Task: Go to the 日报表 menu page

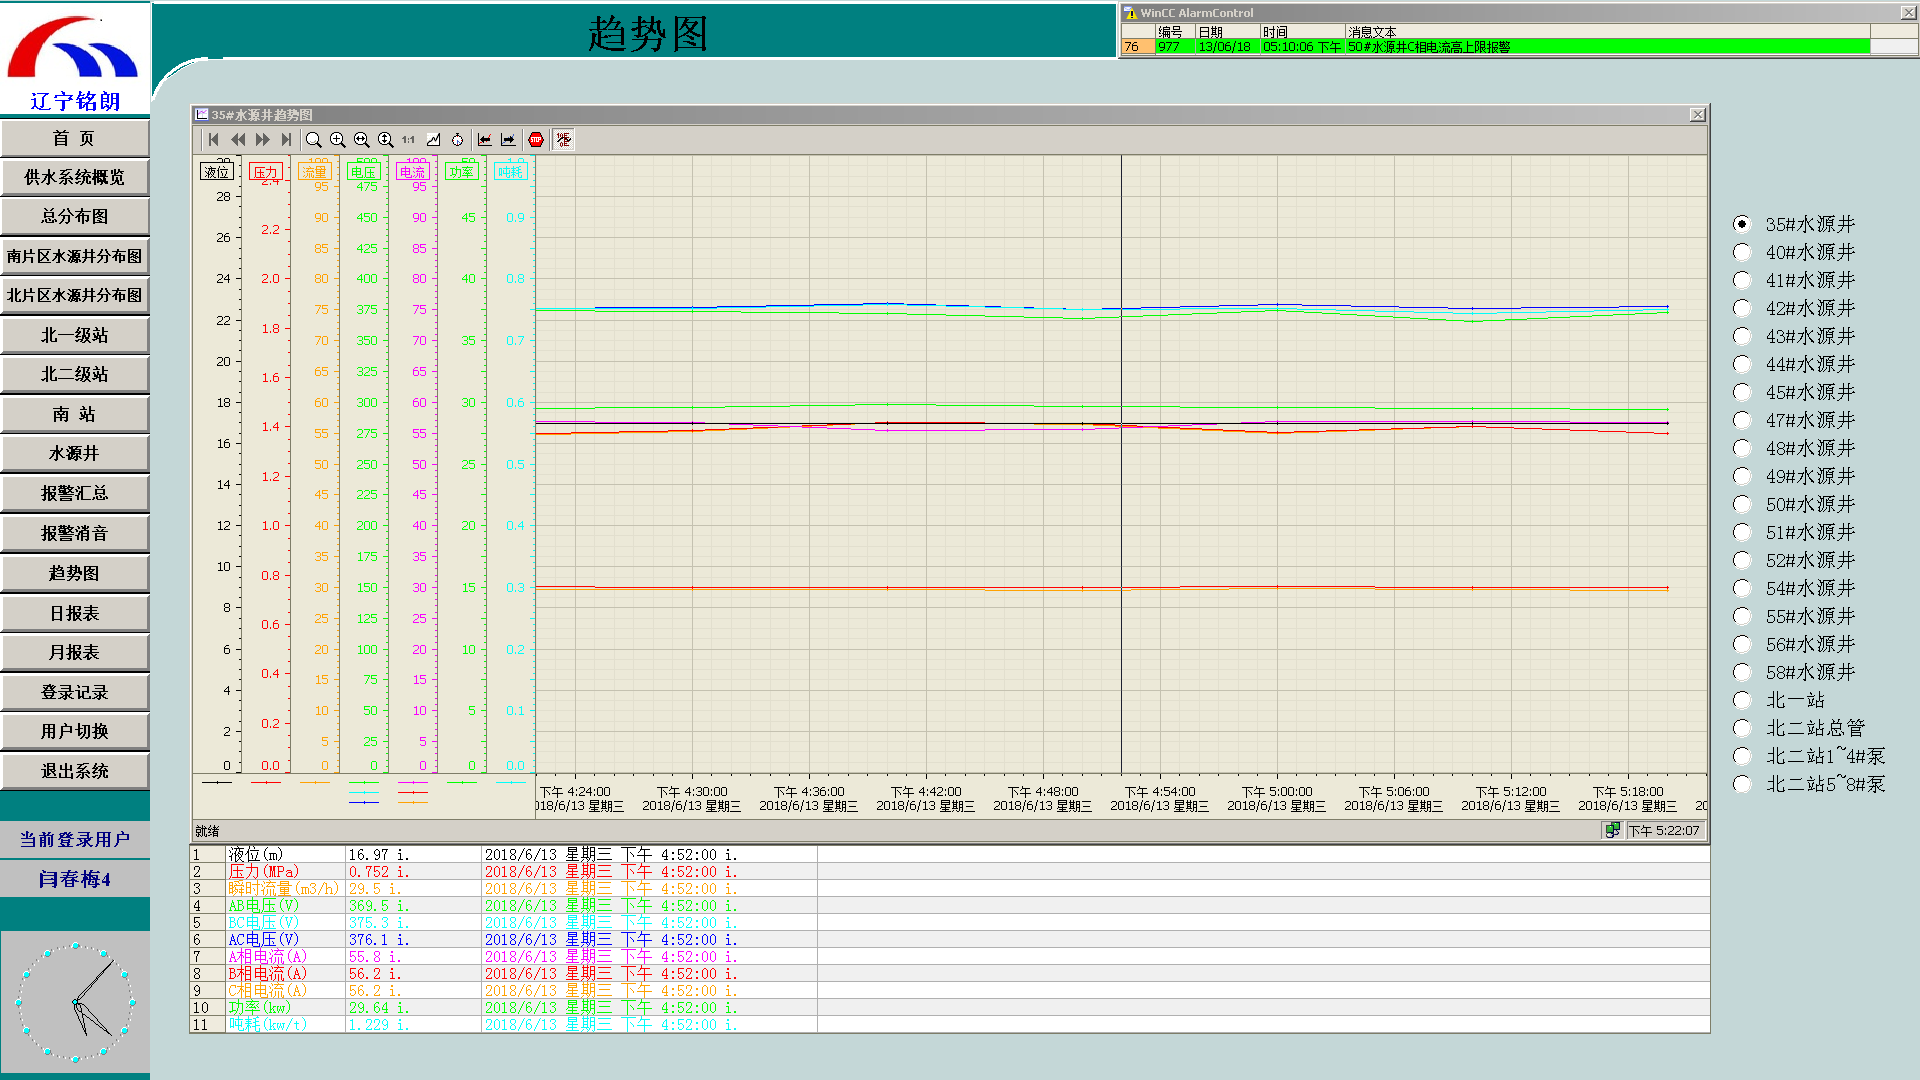Action: pyautogui.click(x=75, y=613)
